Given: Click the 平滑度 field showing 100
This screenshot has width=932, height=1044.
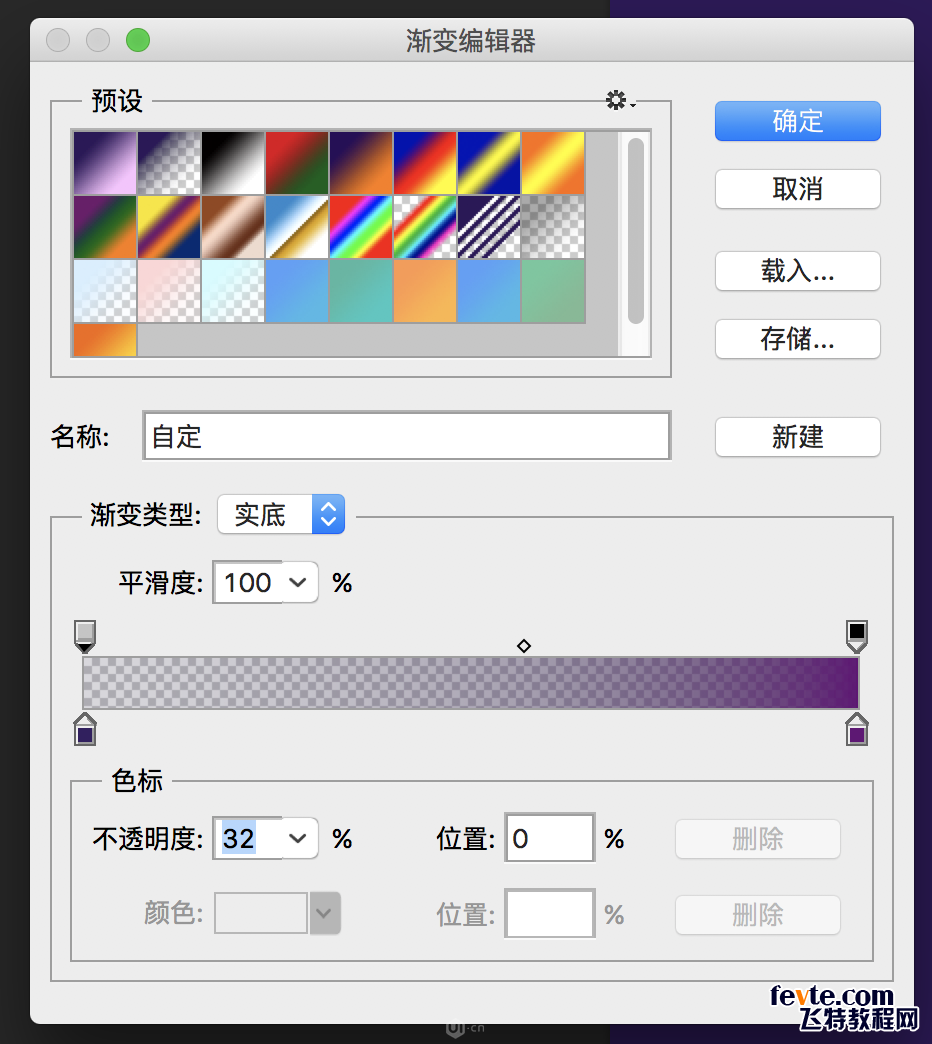Looking at the screenshot, I should pos(248,583).
